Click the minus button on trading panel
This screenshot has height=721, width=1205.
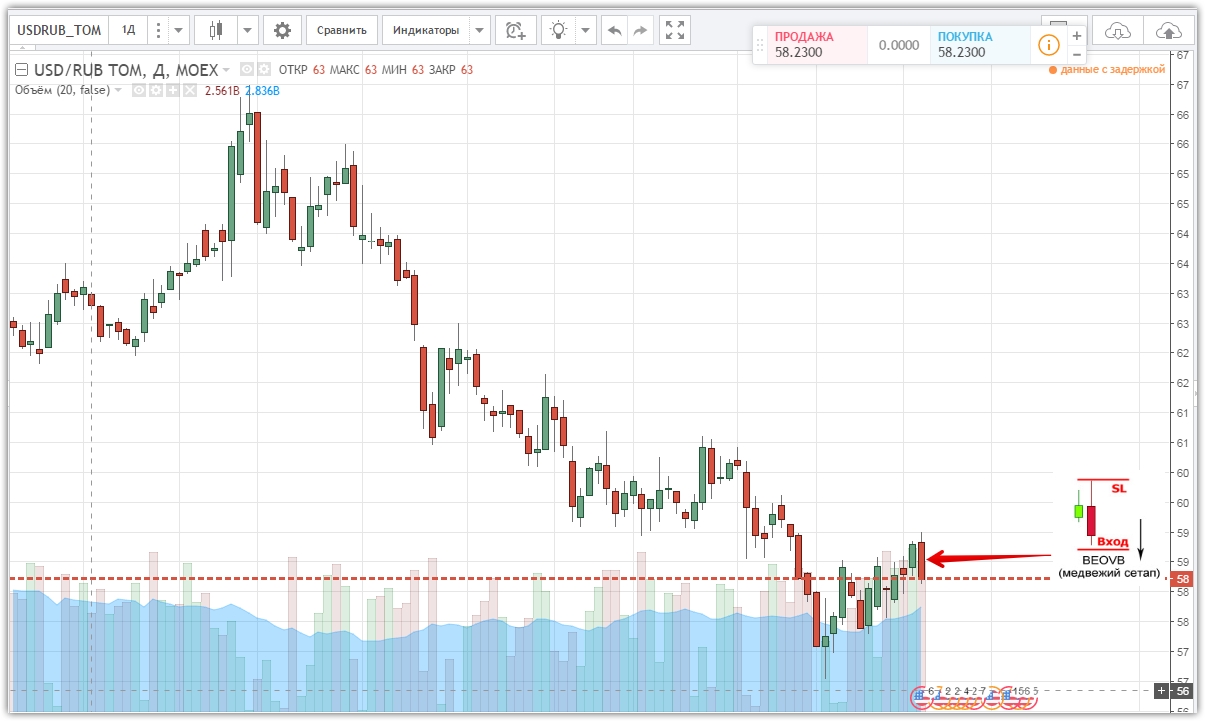(1076, 54)
